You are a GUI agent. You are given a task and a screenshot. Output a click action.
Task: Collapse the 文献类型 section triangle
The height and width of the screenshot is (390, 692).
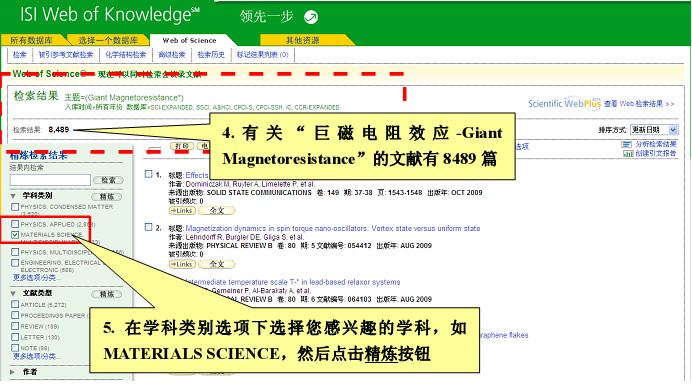tap(13, 293)
